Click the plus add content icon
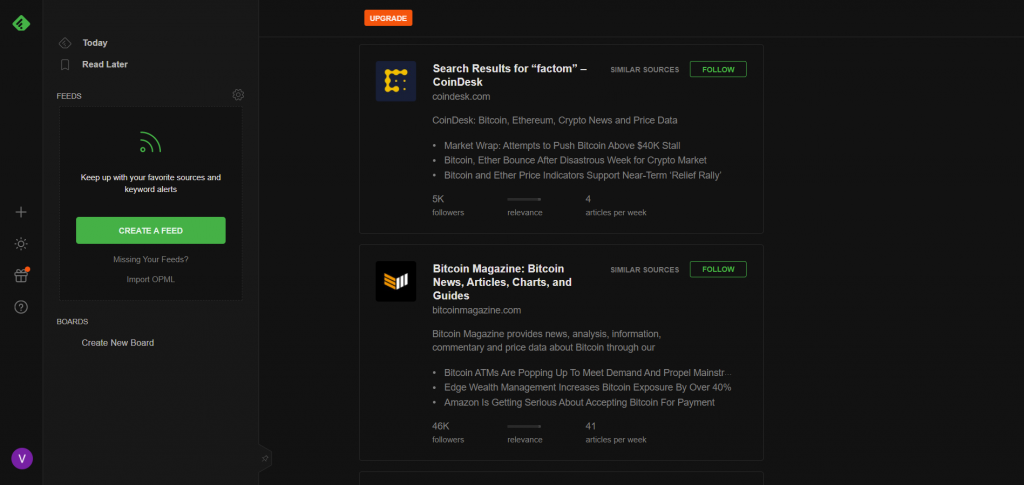This screenshot has height=485, width=1024. click(x=21, y=212)
